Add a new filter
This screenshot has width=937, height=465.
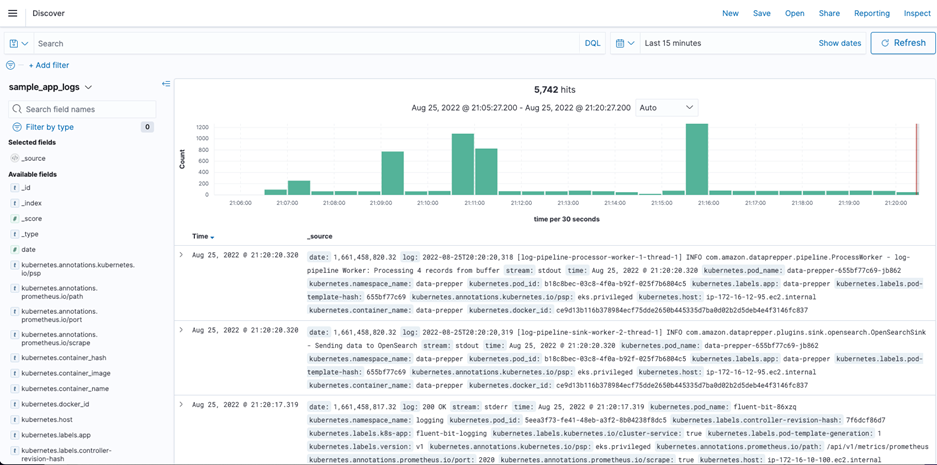(48, 65)
